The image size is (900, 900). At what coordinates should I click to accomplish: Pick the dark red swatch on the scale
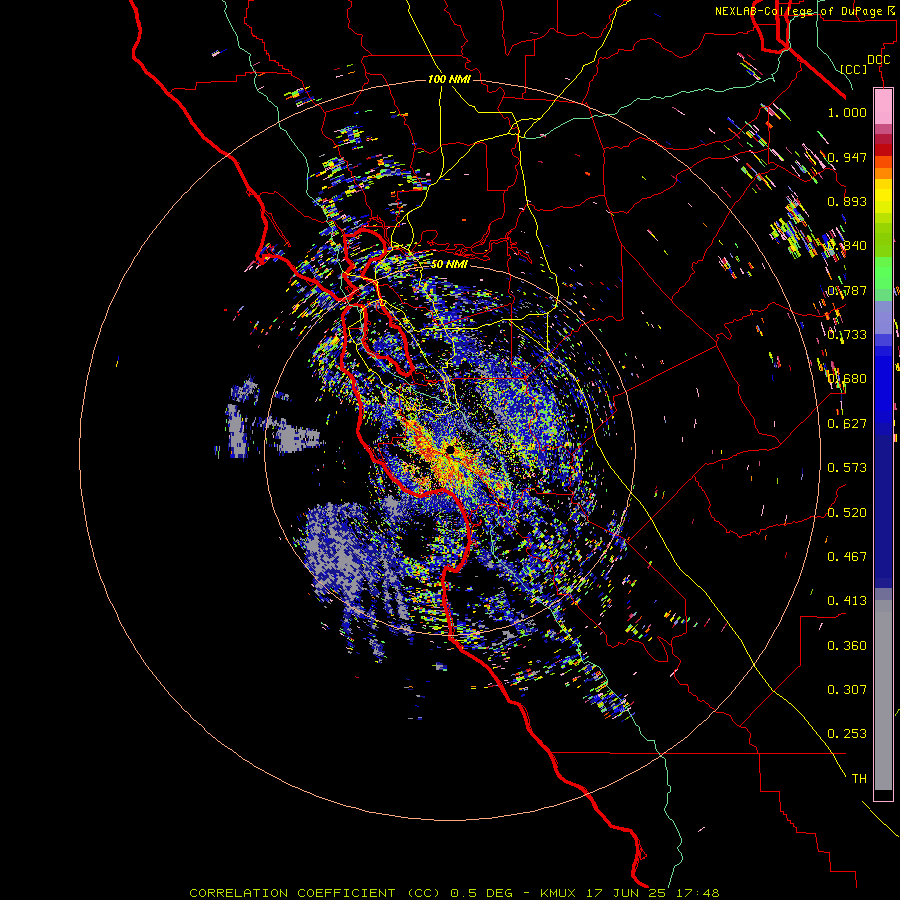coord(883,150)
